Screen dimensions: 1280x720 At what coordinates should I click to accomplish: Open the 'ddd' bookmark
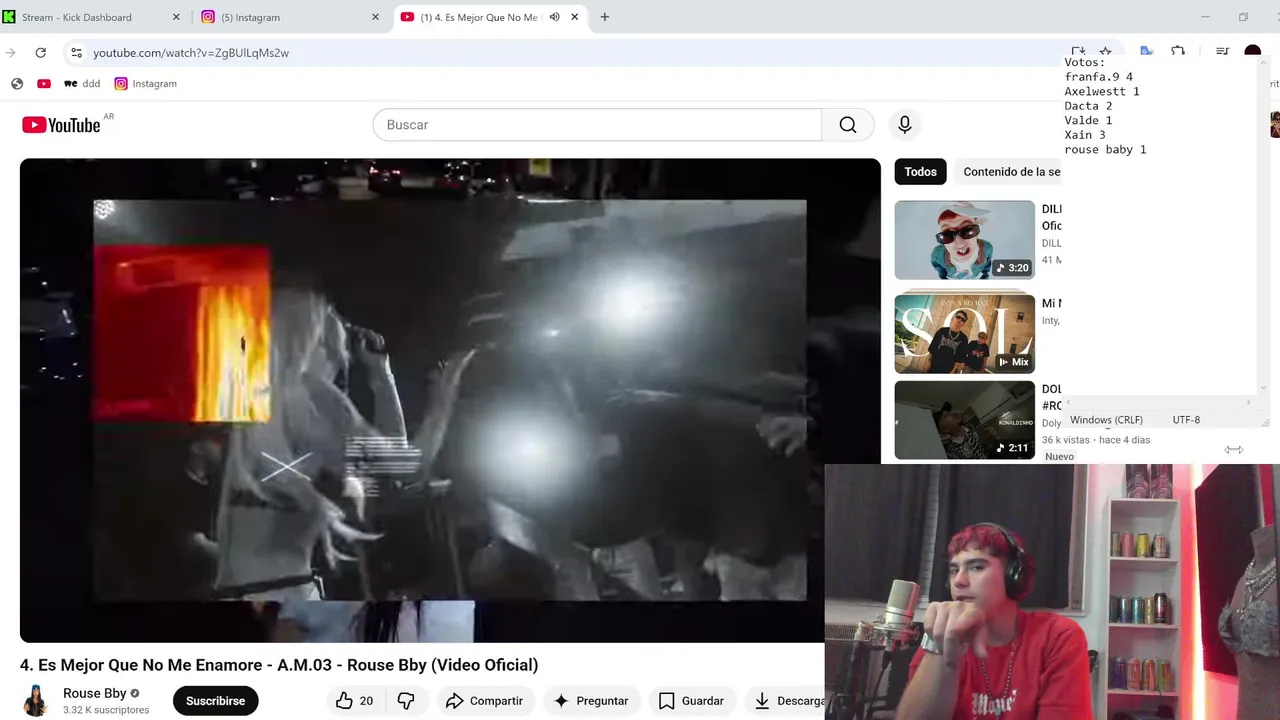[x=82, y=84]
